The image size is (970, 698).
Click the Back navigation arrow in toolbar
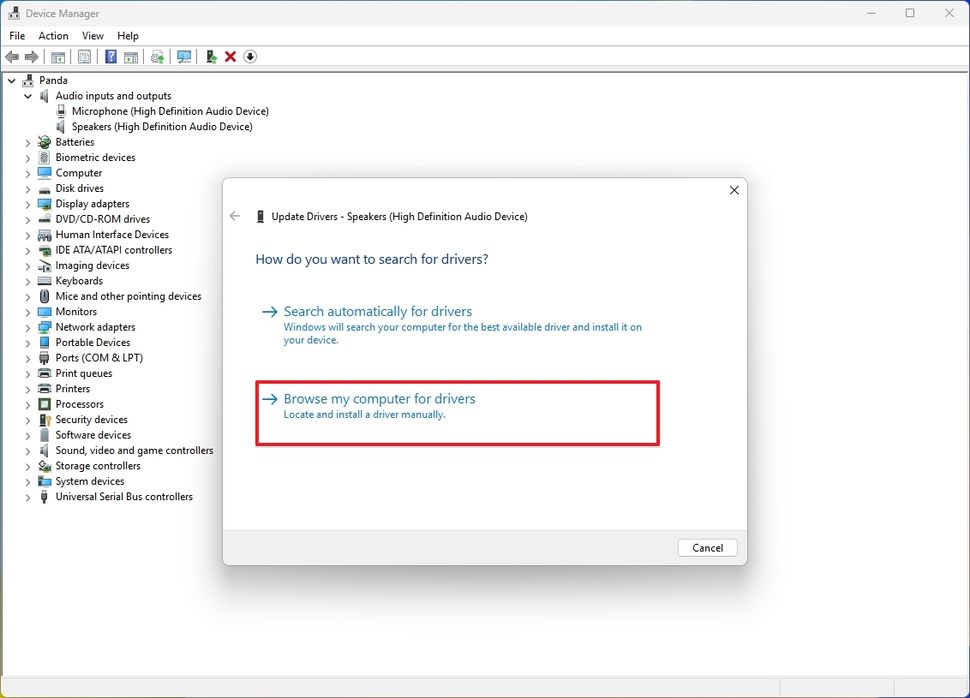(11, 56)
